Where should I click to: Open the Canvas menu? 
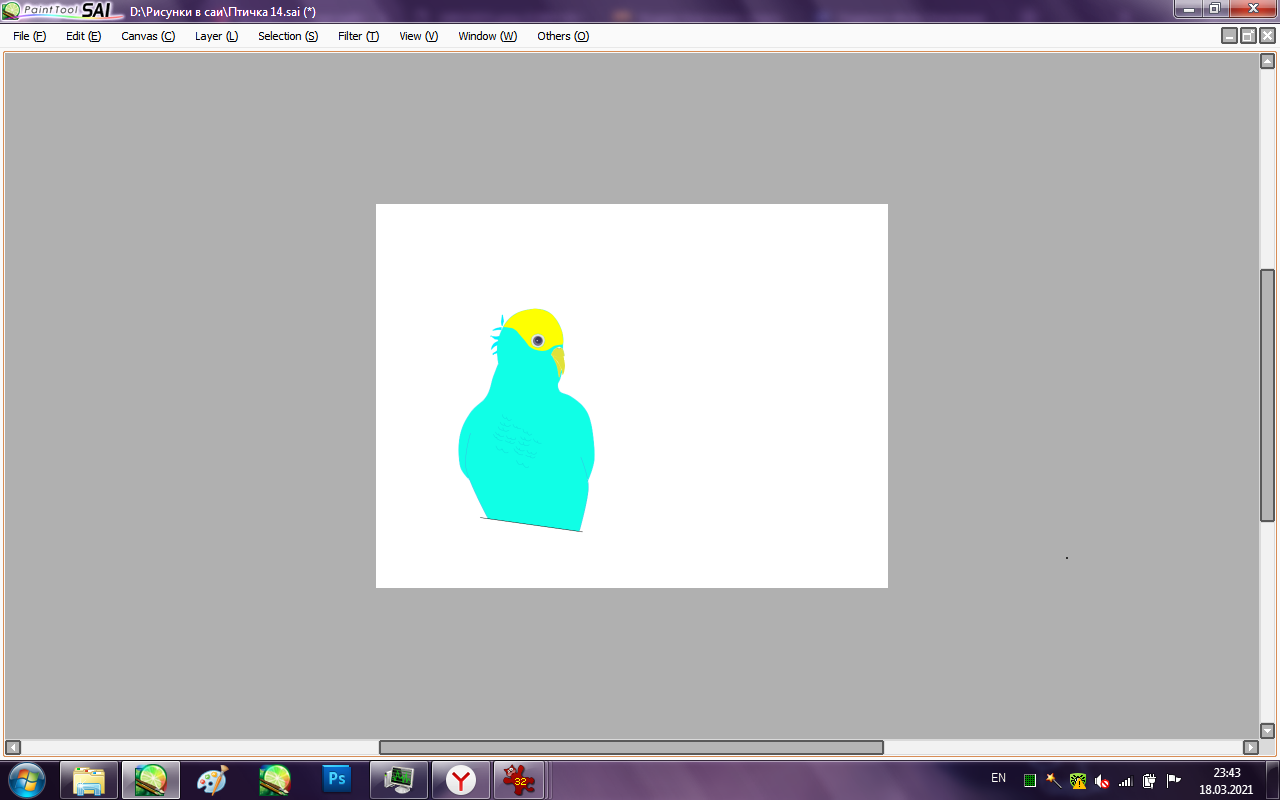pyautogui.click(x=147, y=36)
